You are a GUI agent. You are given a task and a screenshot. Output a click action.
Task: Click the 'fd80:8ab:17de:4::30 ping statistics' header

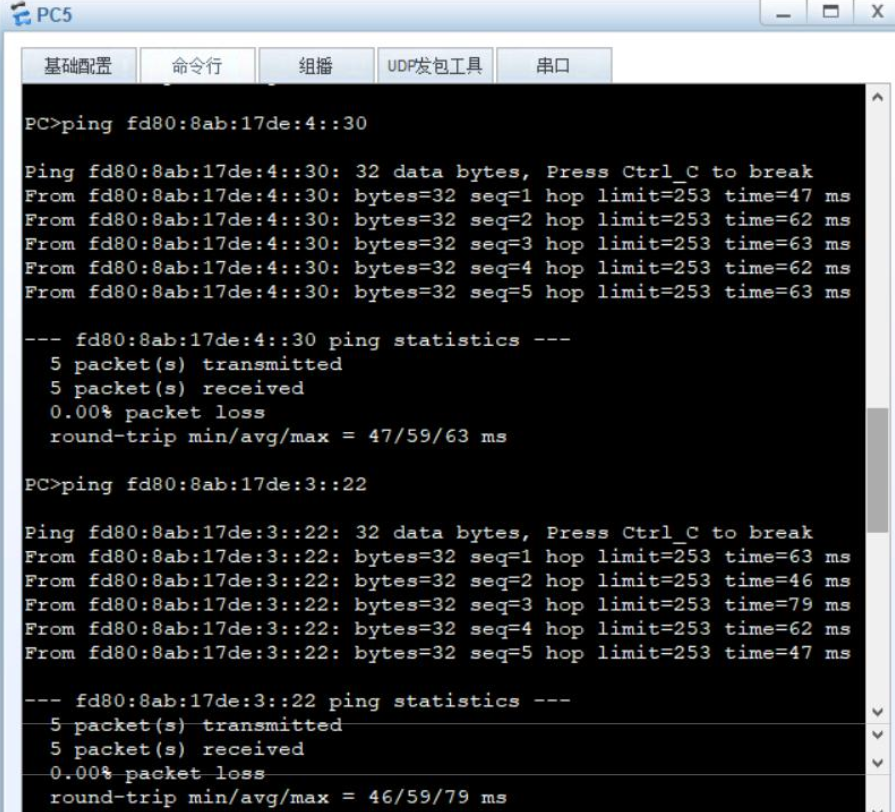tap(297, 340)
